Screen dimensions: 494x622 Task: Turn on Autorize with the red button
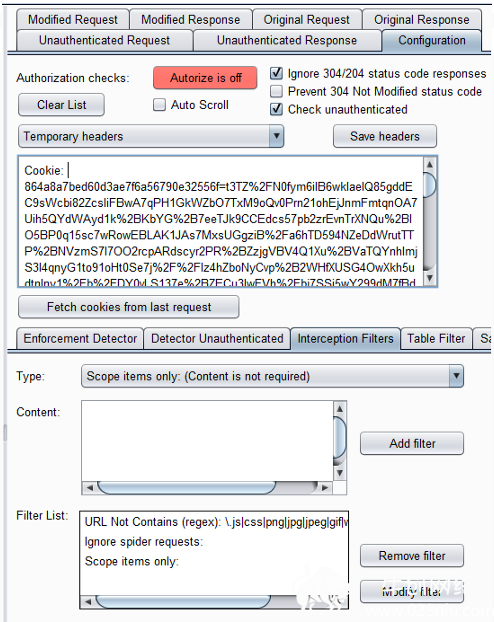click(x=205, y=78)
